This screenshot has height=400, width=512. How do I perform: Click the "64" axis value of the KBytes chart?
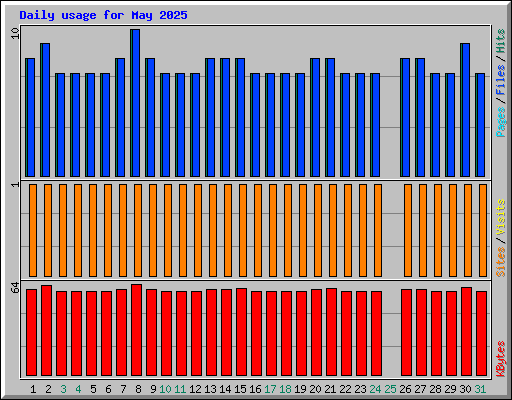click(x=15, y=288)
